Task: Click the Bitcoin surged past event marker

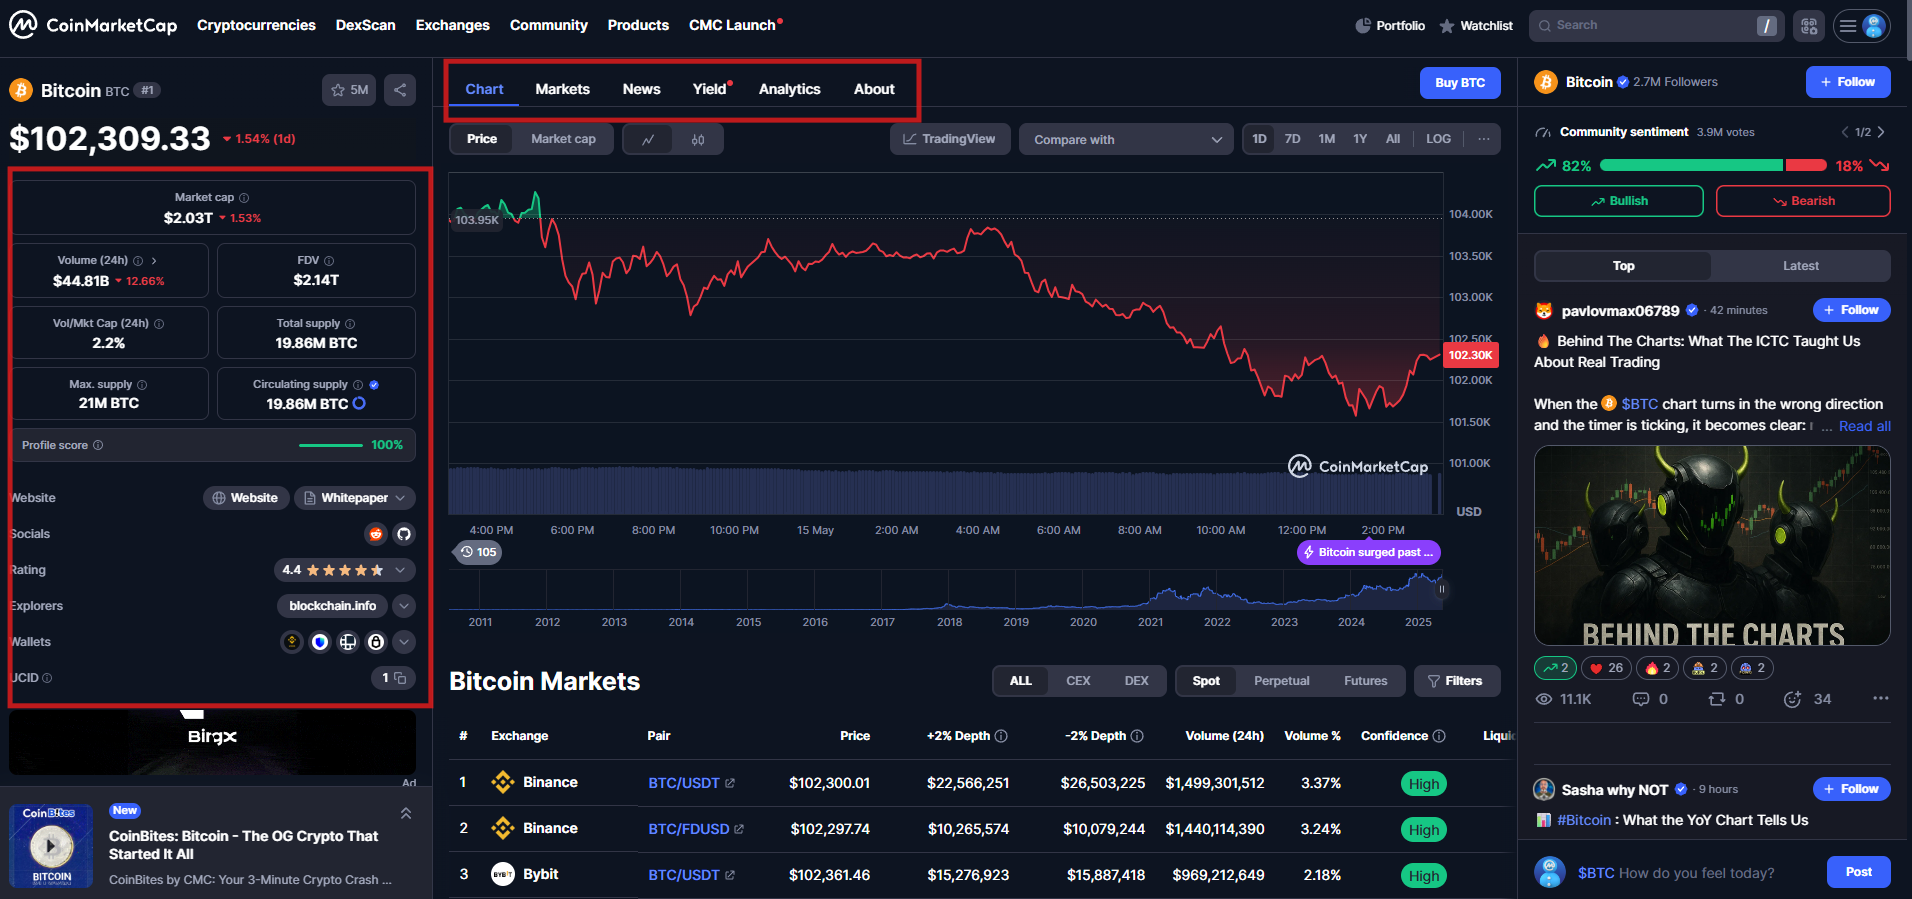Action: [x=1368, y=552]
